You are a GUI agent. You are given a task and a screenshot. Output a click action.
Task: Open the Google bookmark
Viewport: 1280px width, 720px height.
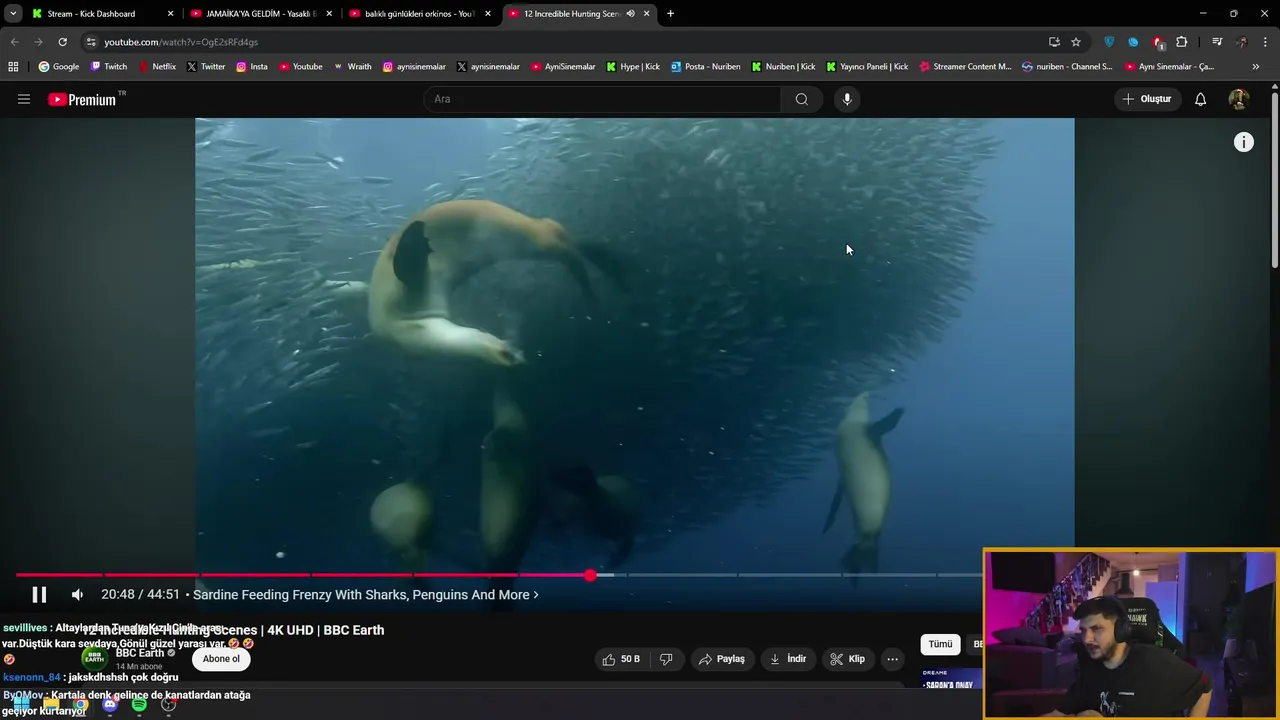tap(59, 67)
